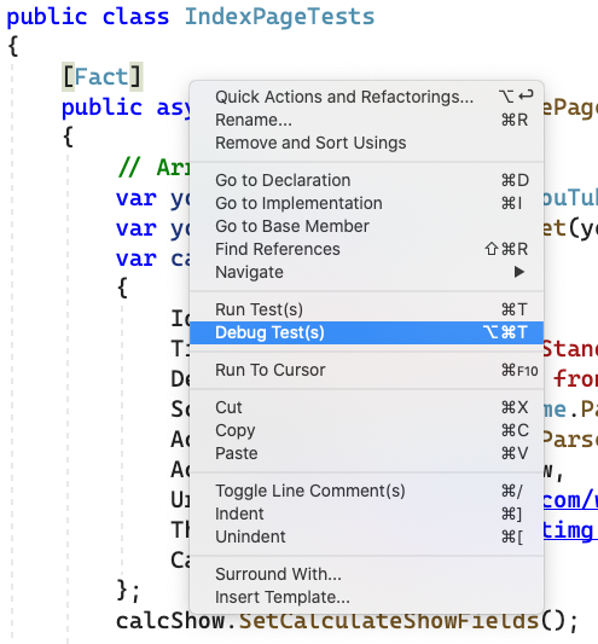Choose Quick Actions and Refactorings menu item
Screen dimensions: 598x644
pyautogui.click(x=366, y=97)
